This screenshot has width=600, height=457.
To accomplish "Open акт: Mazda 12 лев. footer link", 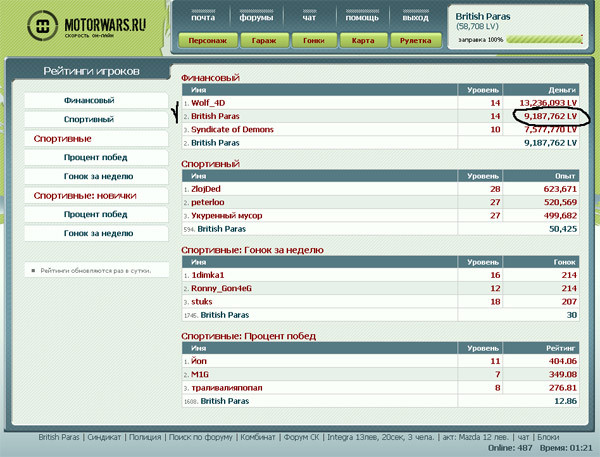I will 476,437.
